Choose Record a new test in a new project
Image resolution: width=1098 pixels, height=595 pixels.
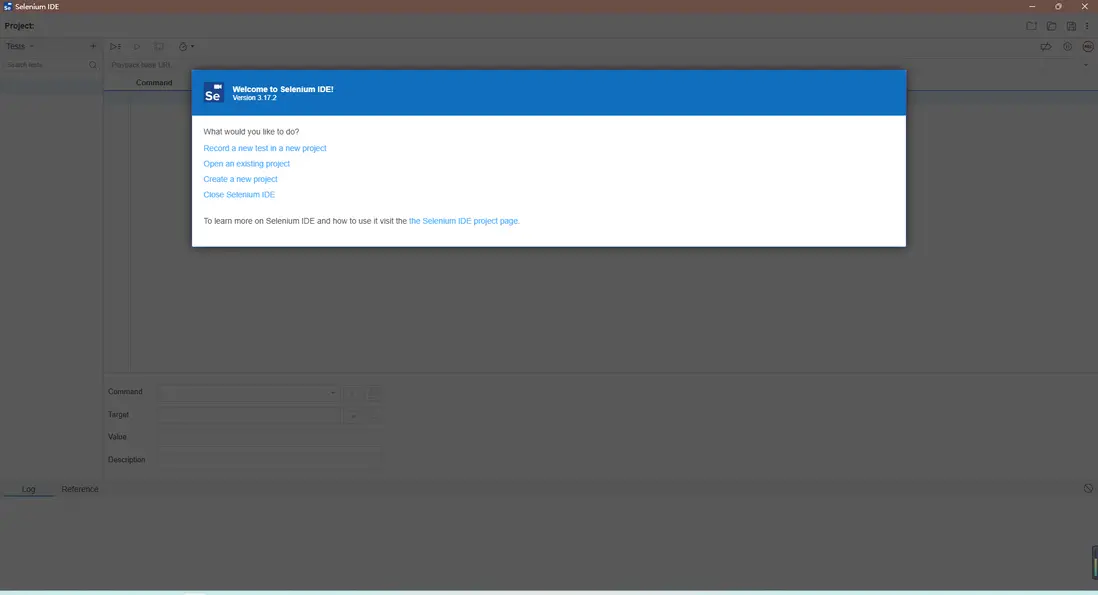[x=264, y=147]
